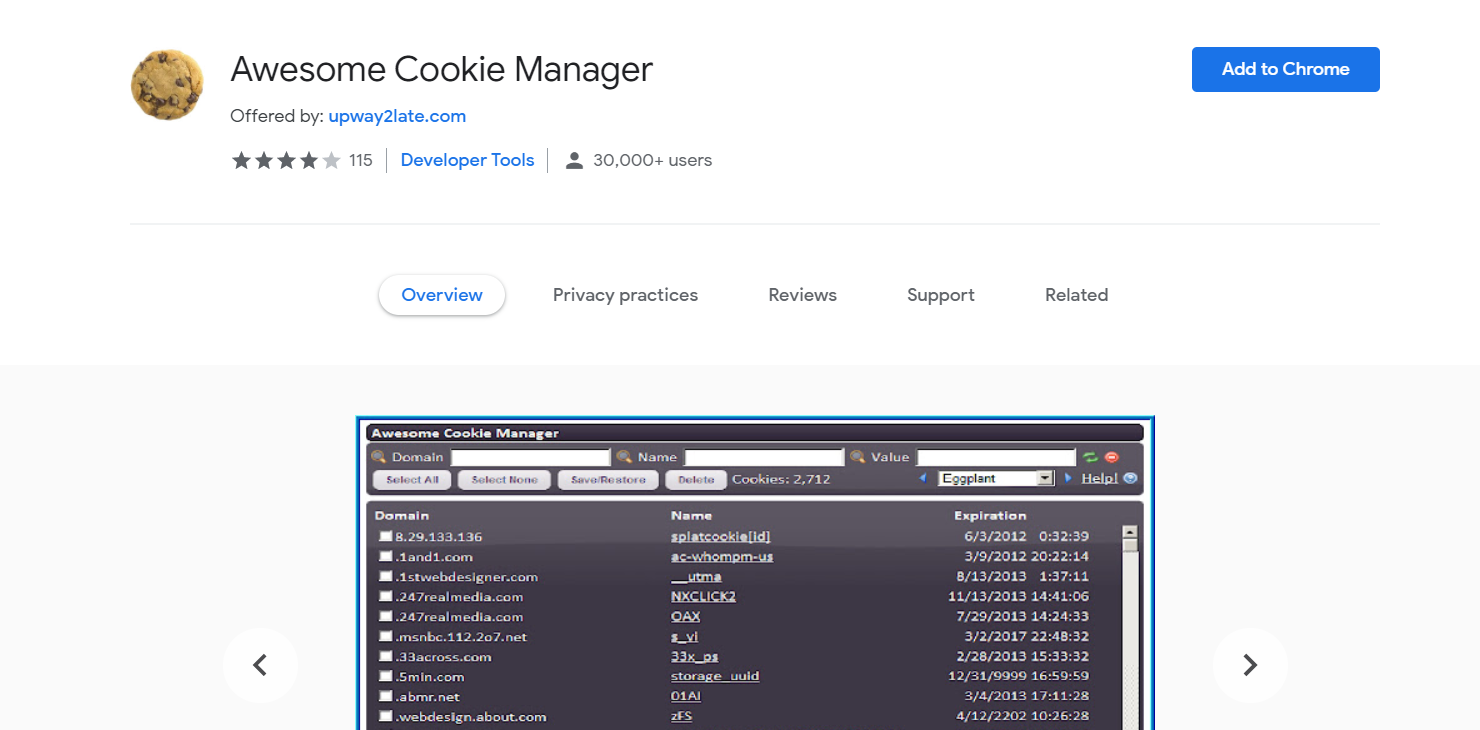Check the box for .webdesign.about.com
This screenshot has width=1480, height=730.
(386, 717)
